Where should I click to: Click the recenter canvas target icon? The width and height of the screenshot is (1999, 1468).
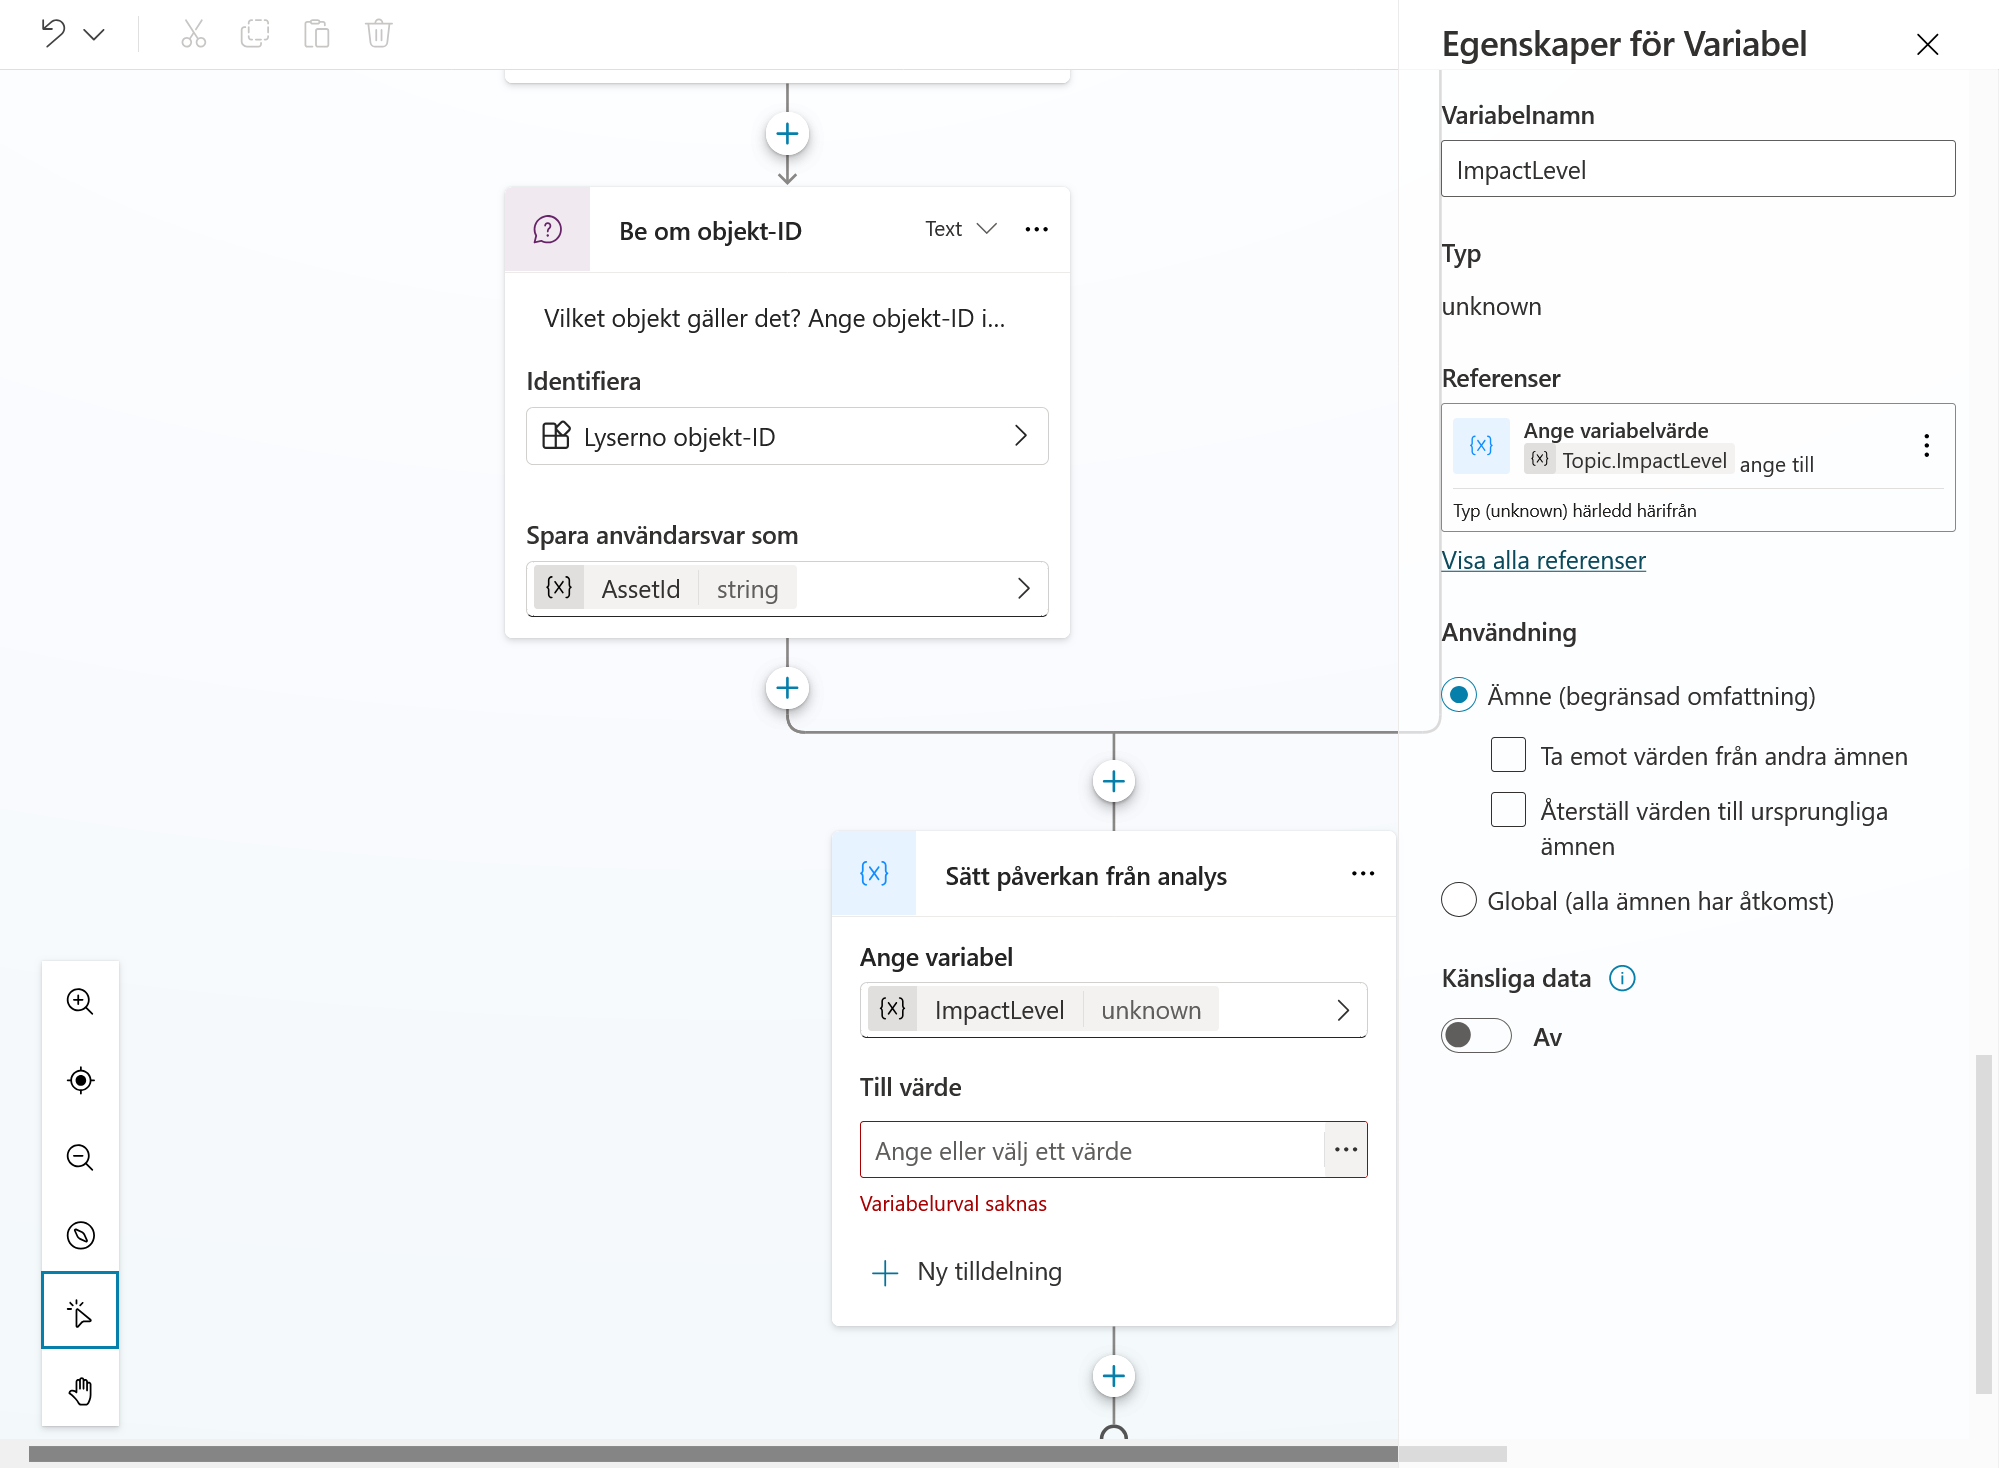pyautogui.click(x=80, y=1080)
